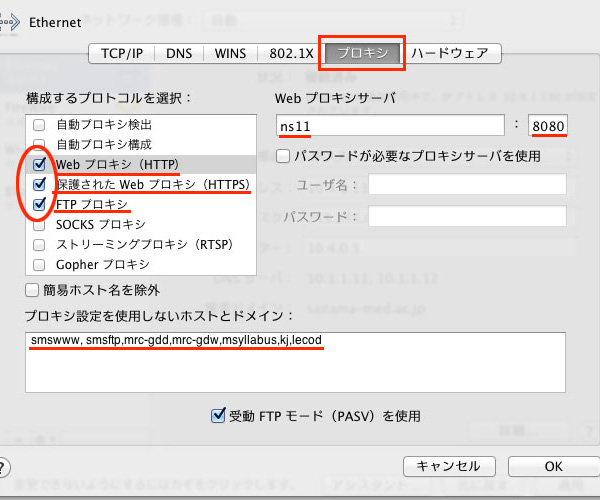Image resolution: width=600 pixels, height=500 pixels.
Task: Toggle 受動 FTP モード (PASV) checkbox
Action: (x=218, y=415)
